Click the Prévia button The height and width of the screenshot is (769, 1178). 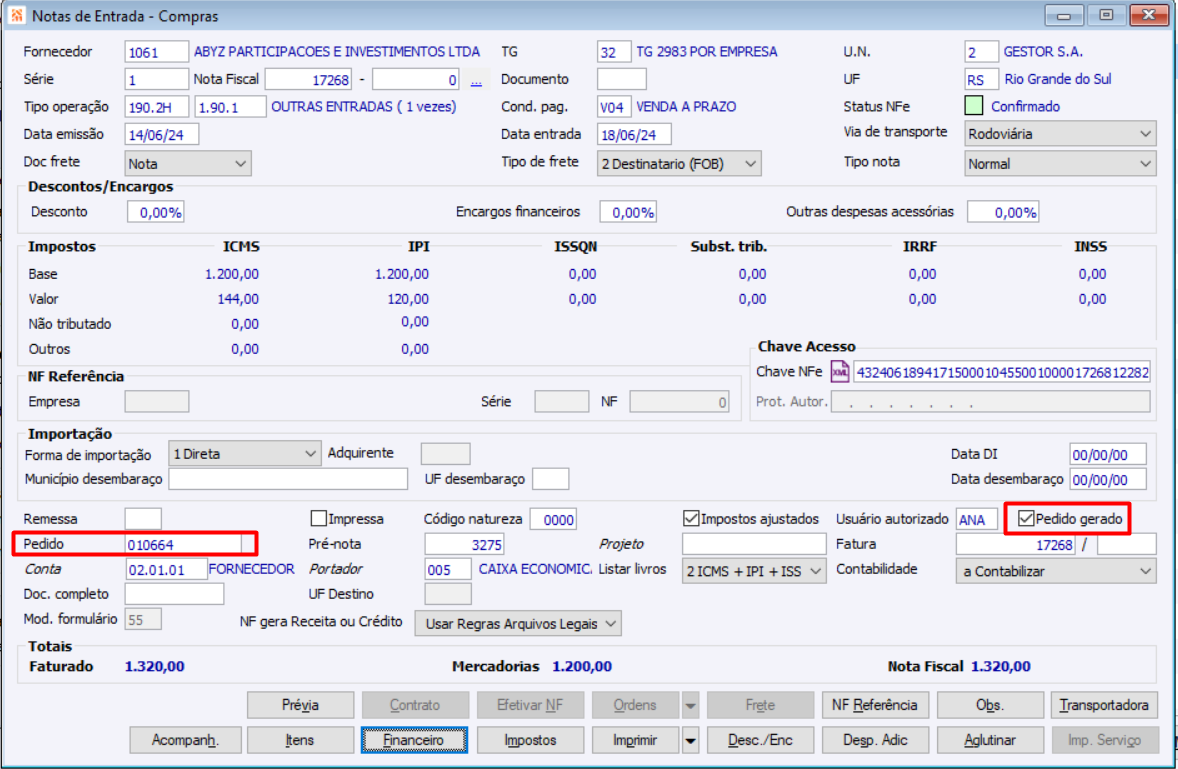coord(301,705)
